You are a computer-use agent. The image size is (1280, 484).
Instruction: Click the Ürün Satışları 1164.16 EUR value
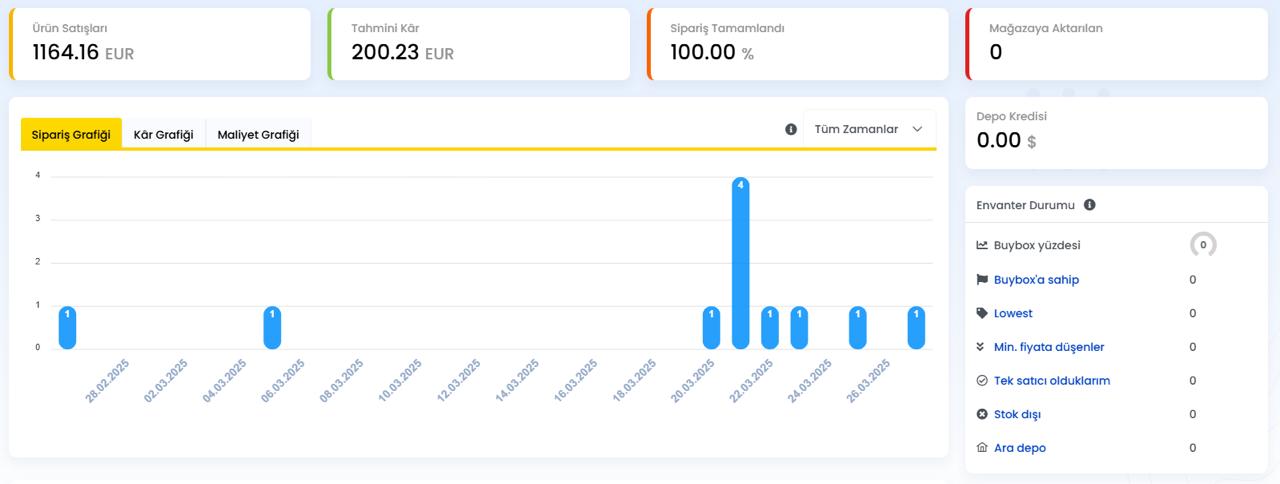click(x=83, y=53)
